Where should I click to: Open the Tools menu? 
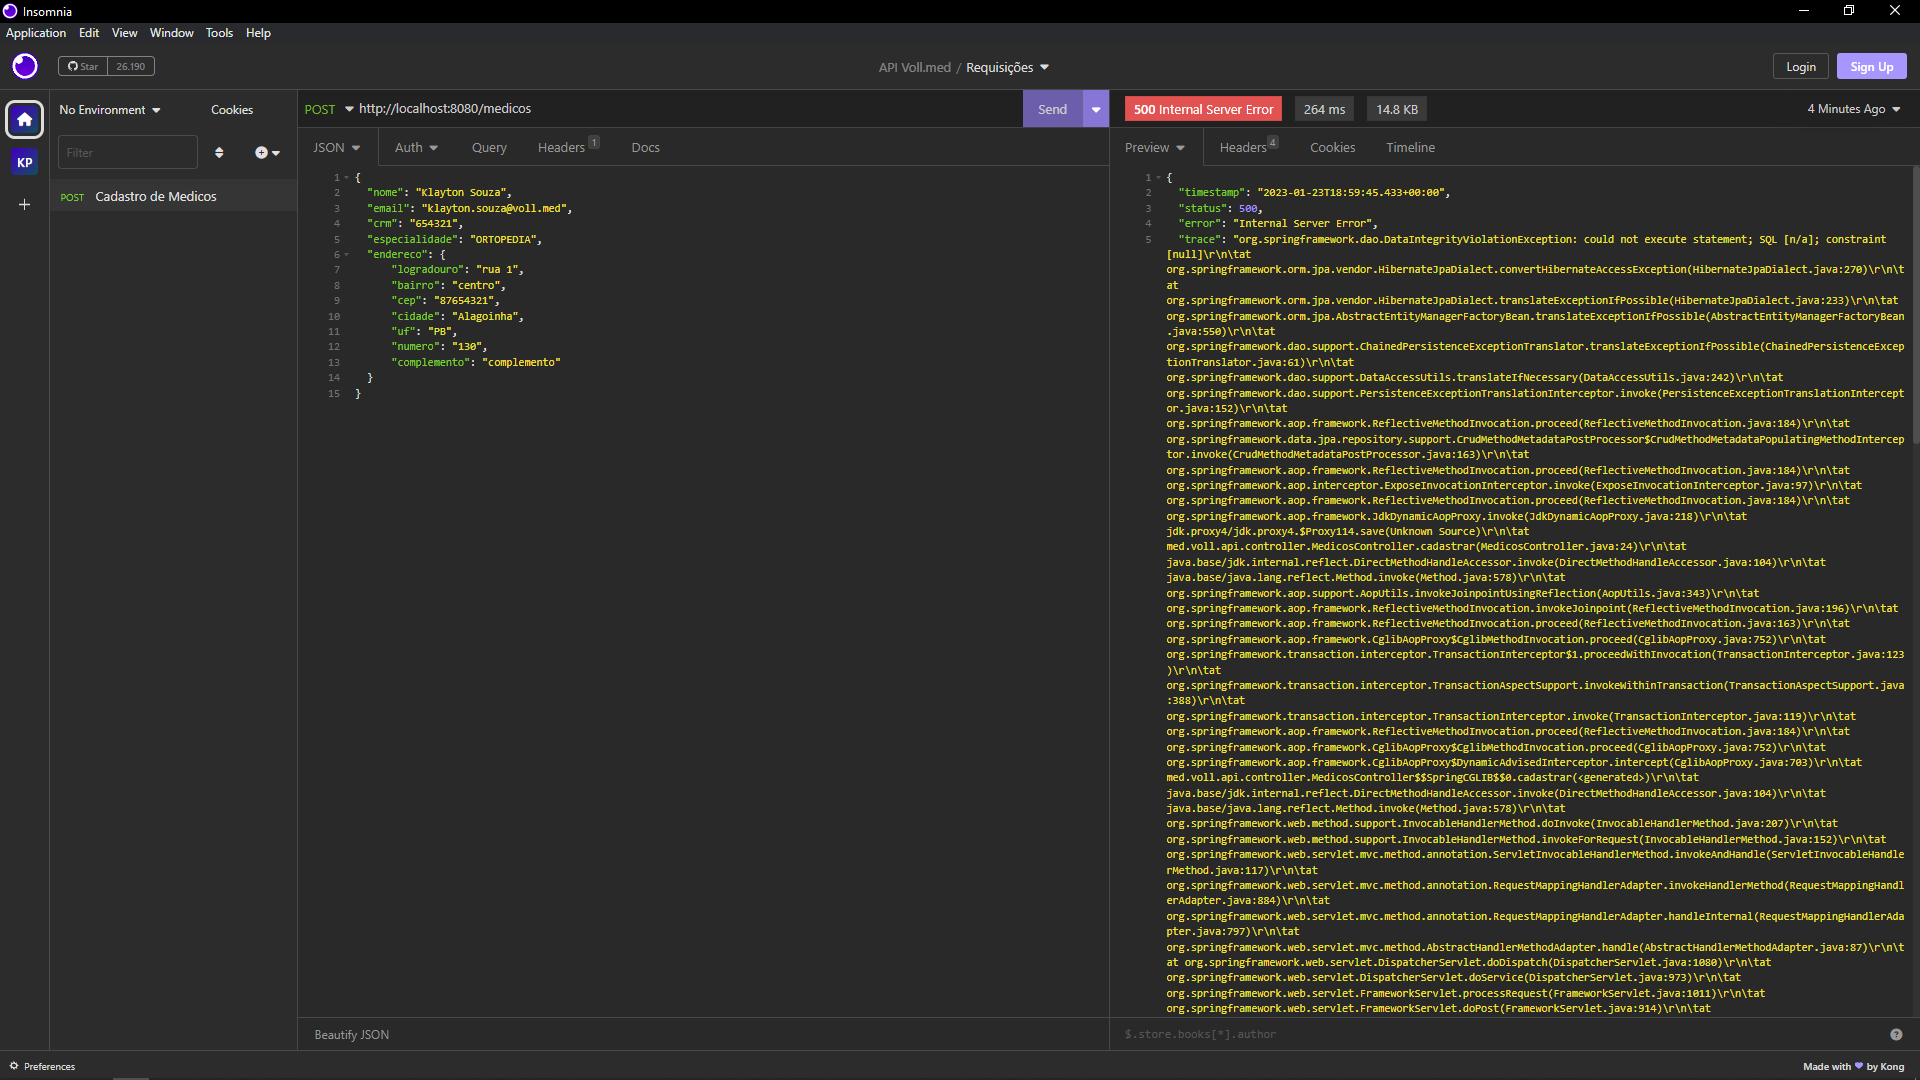coord(219,33)
